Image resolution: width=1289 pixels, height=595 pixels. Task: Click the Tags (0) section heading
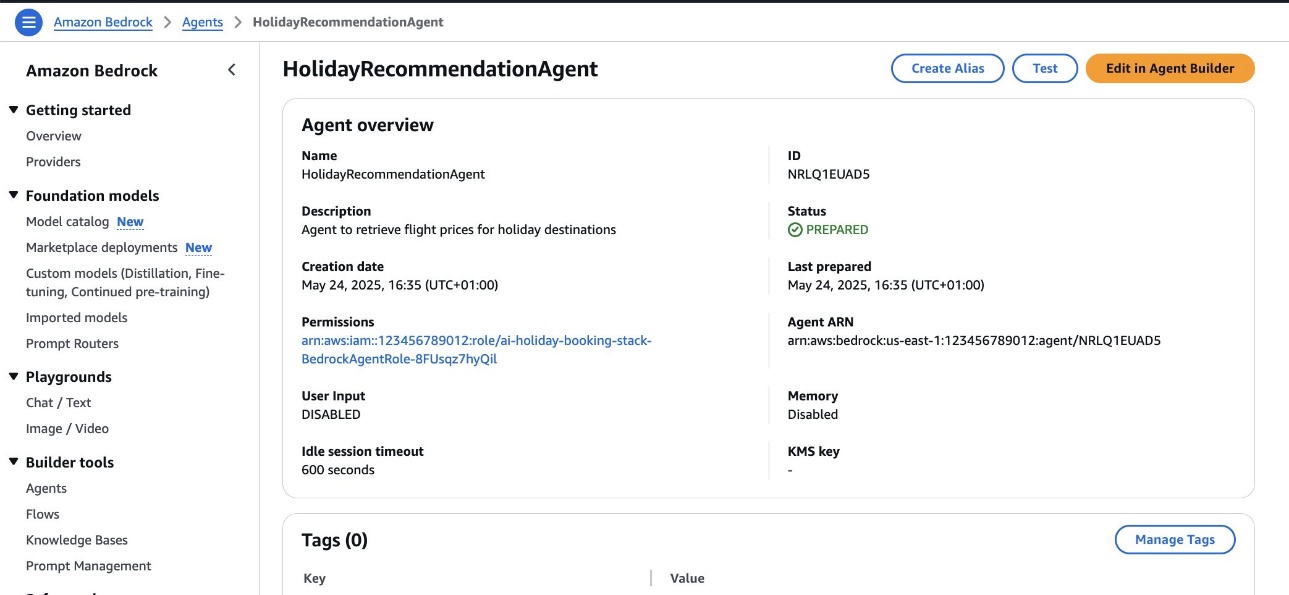(x=335, y=541)
